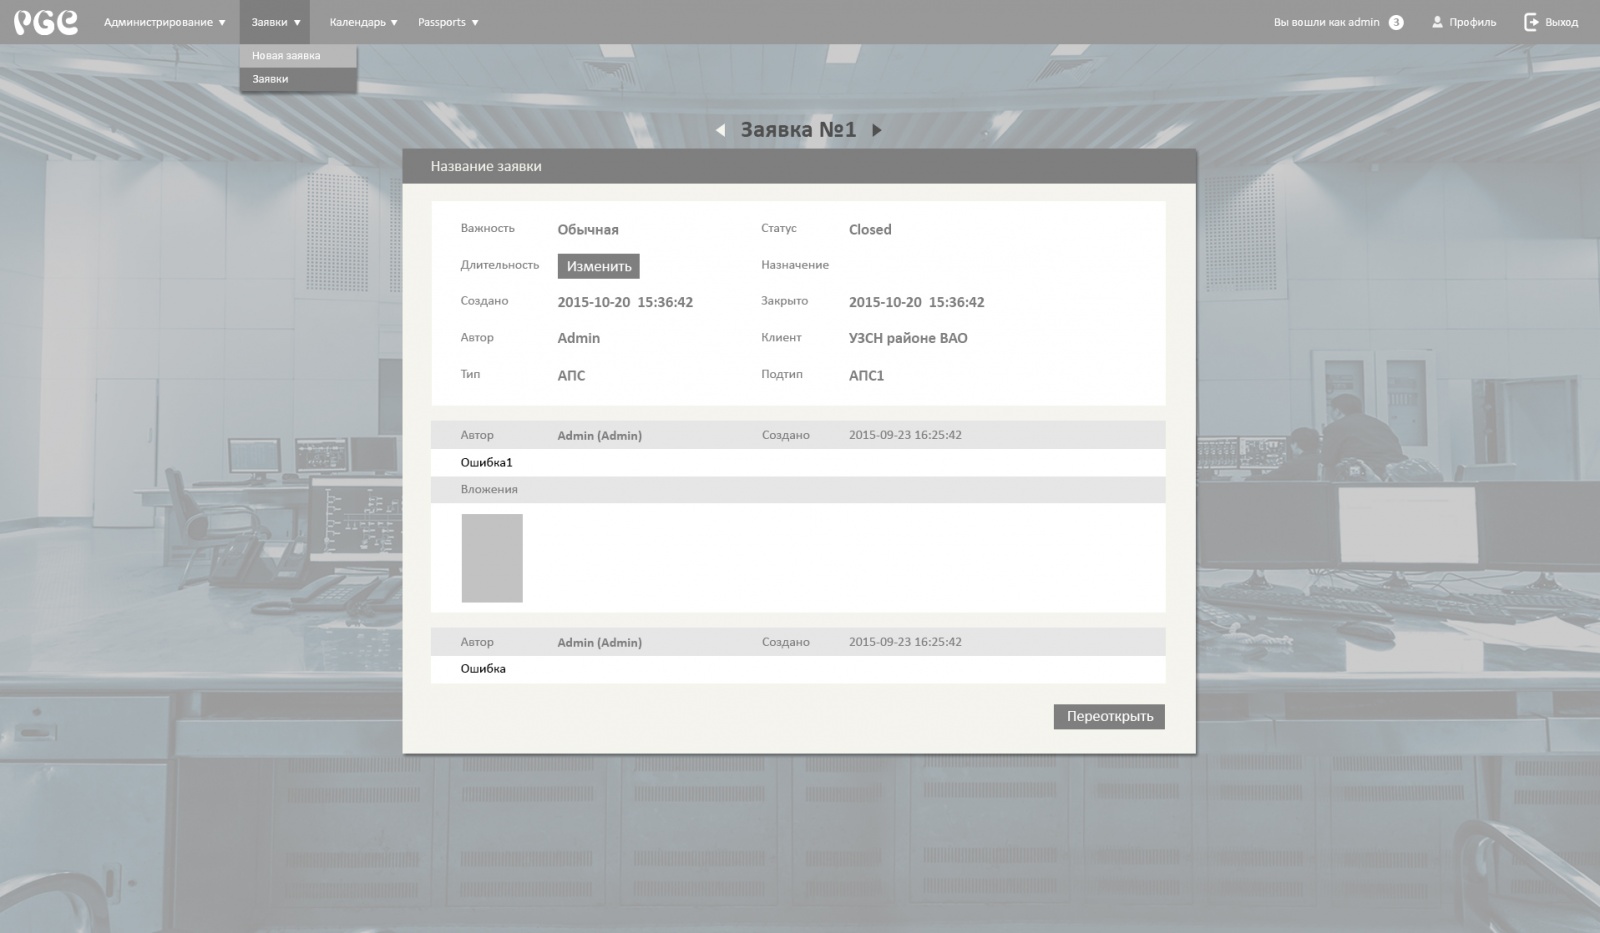Go to next request arrow
Image resolution: width=1600 pixels, height=933 pixels.
tap(877, 130)
